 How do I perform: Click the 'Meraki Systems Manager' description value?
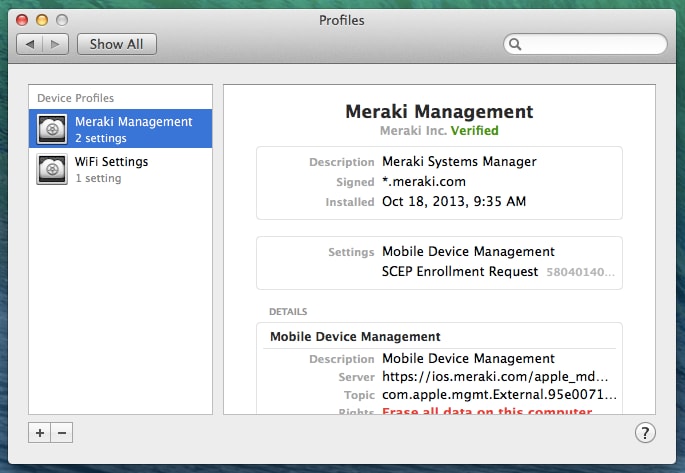point(459,162)
